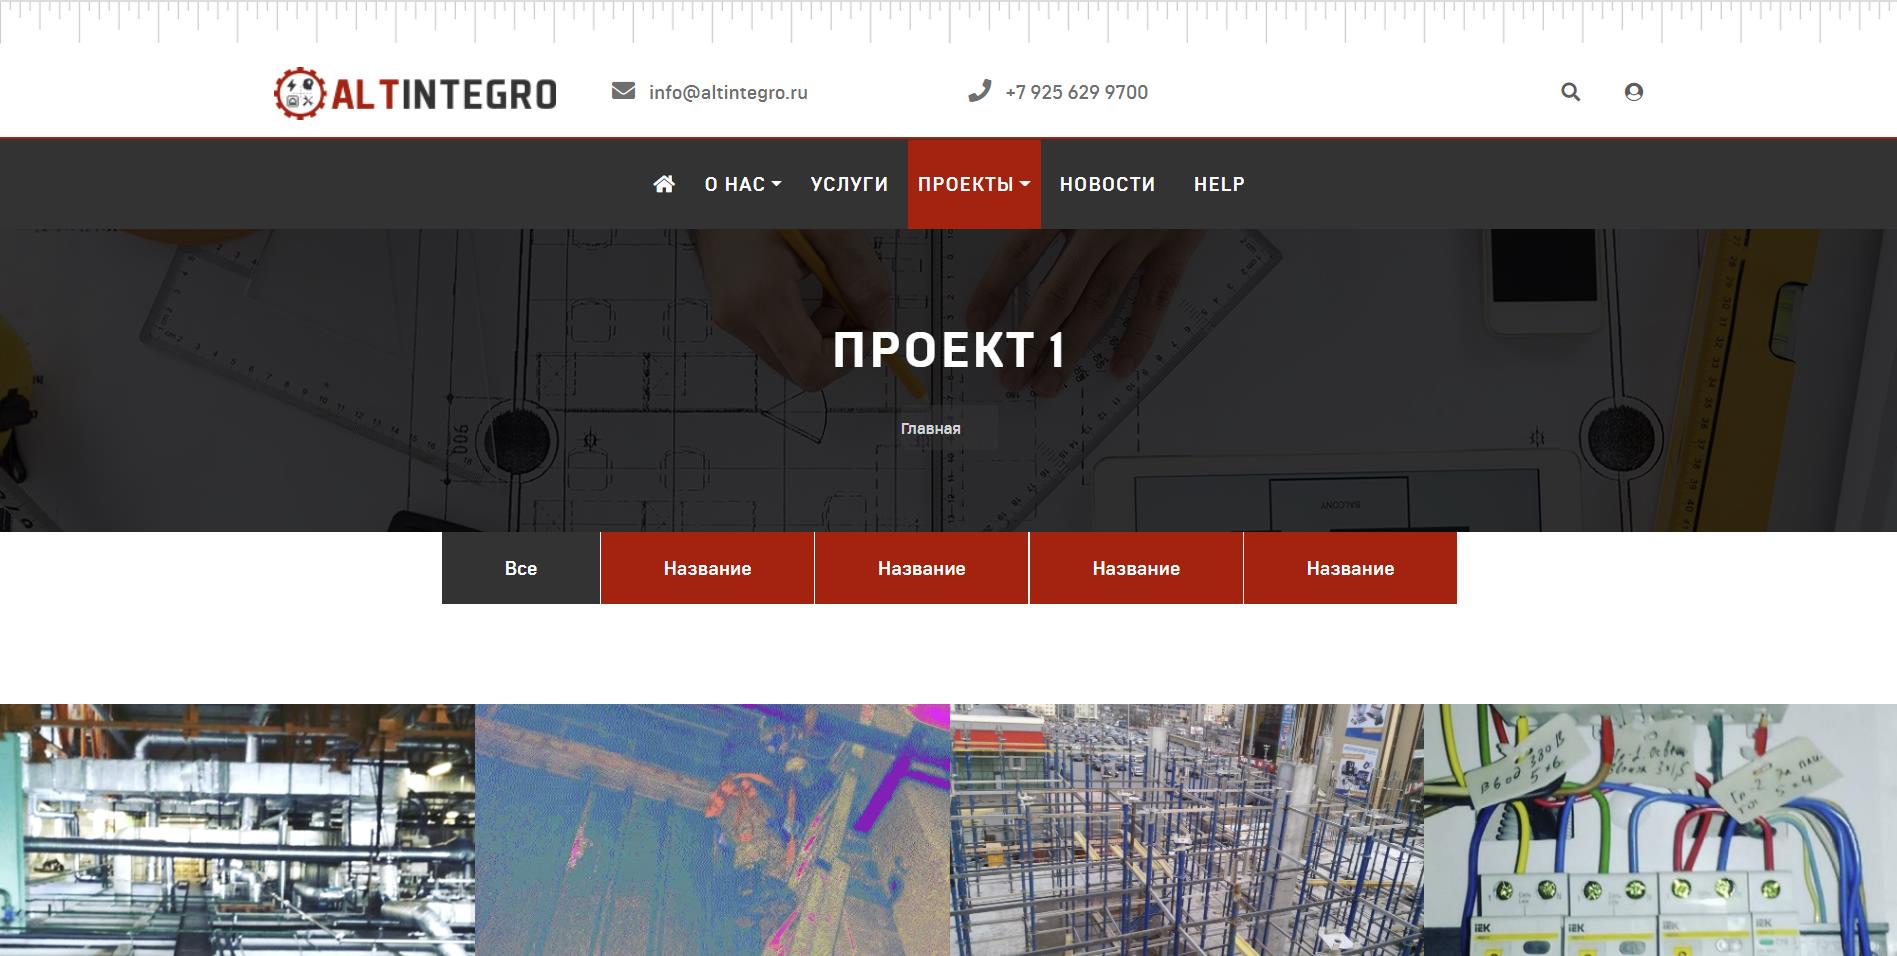Select the first Название filter tab
The height and width of the screenshot is (956, 1897).
(707, 568)
